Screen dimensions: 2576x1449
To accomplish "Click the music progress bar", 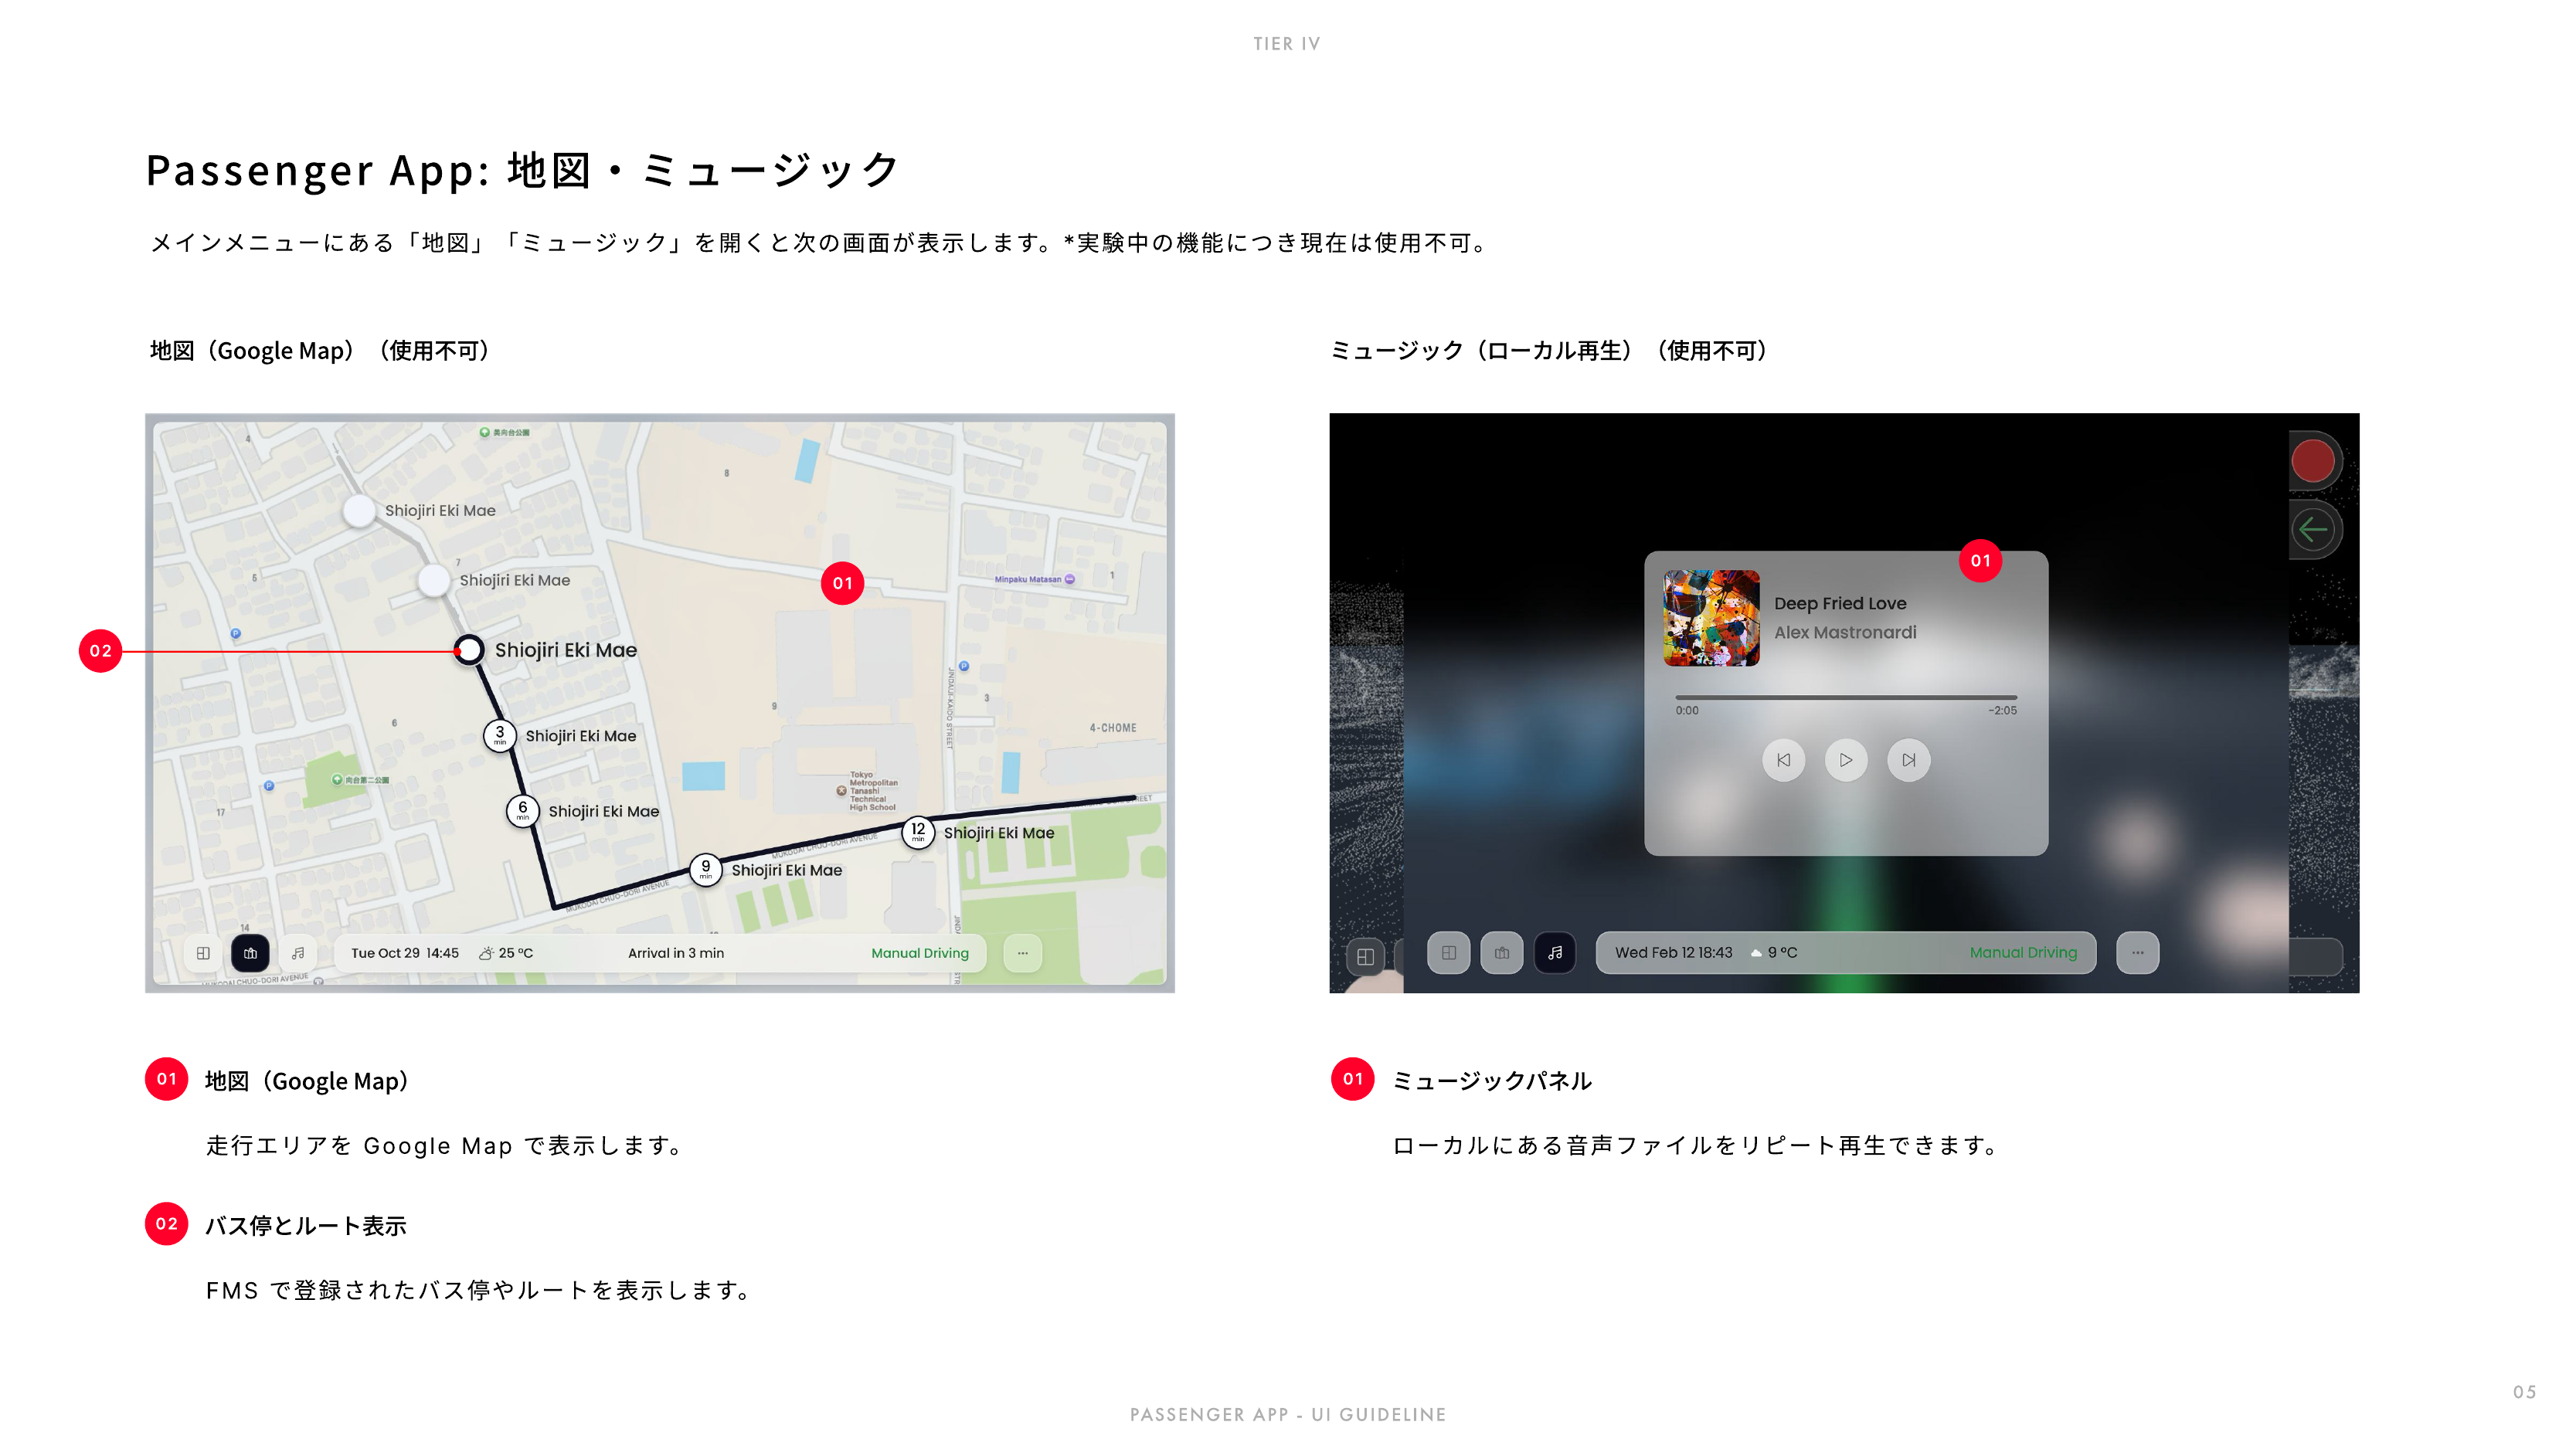I will (x=1846, y=697).
